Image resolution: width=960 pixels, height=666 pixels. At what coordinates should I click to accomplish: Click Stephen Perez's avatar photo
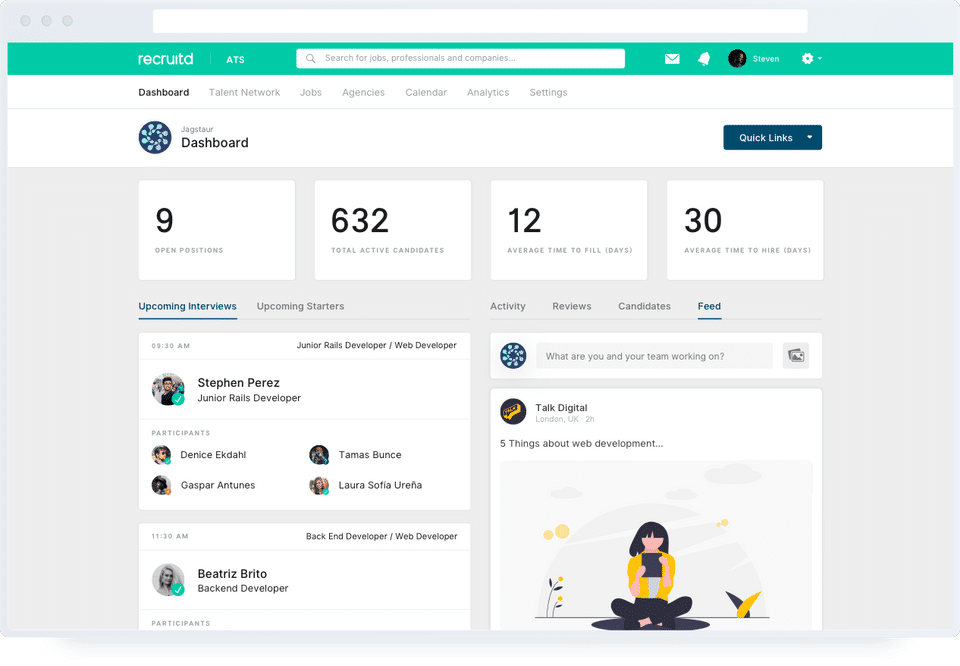click(168, 389)
